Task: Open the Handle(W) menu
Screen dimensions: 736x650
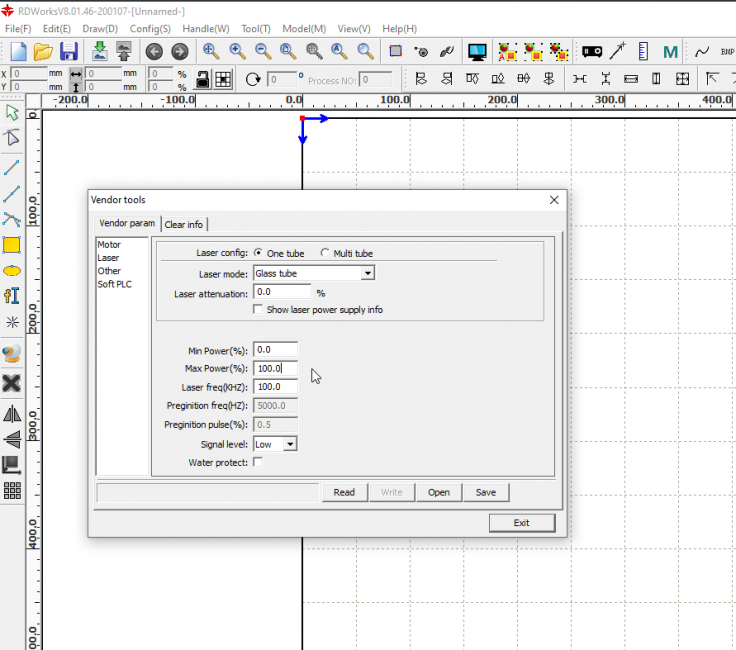Action: (x=207, y=29)
